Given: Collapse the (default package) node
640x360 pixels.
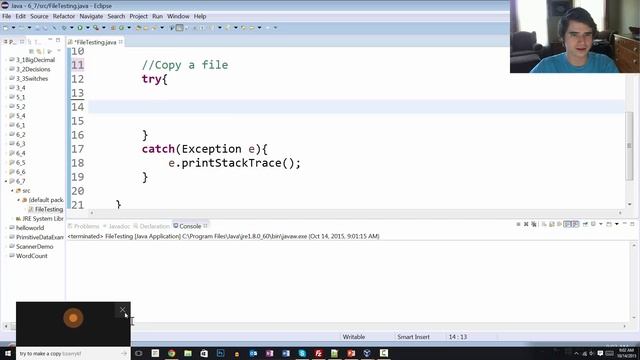Looking at the screenshot, I should (x=18, y=200).
